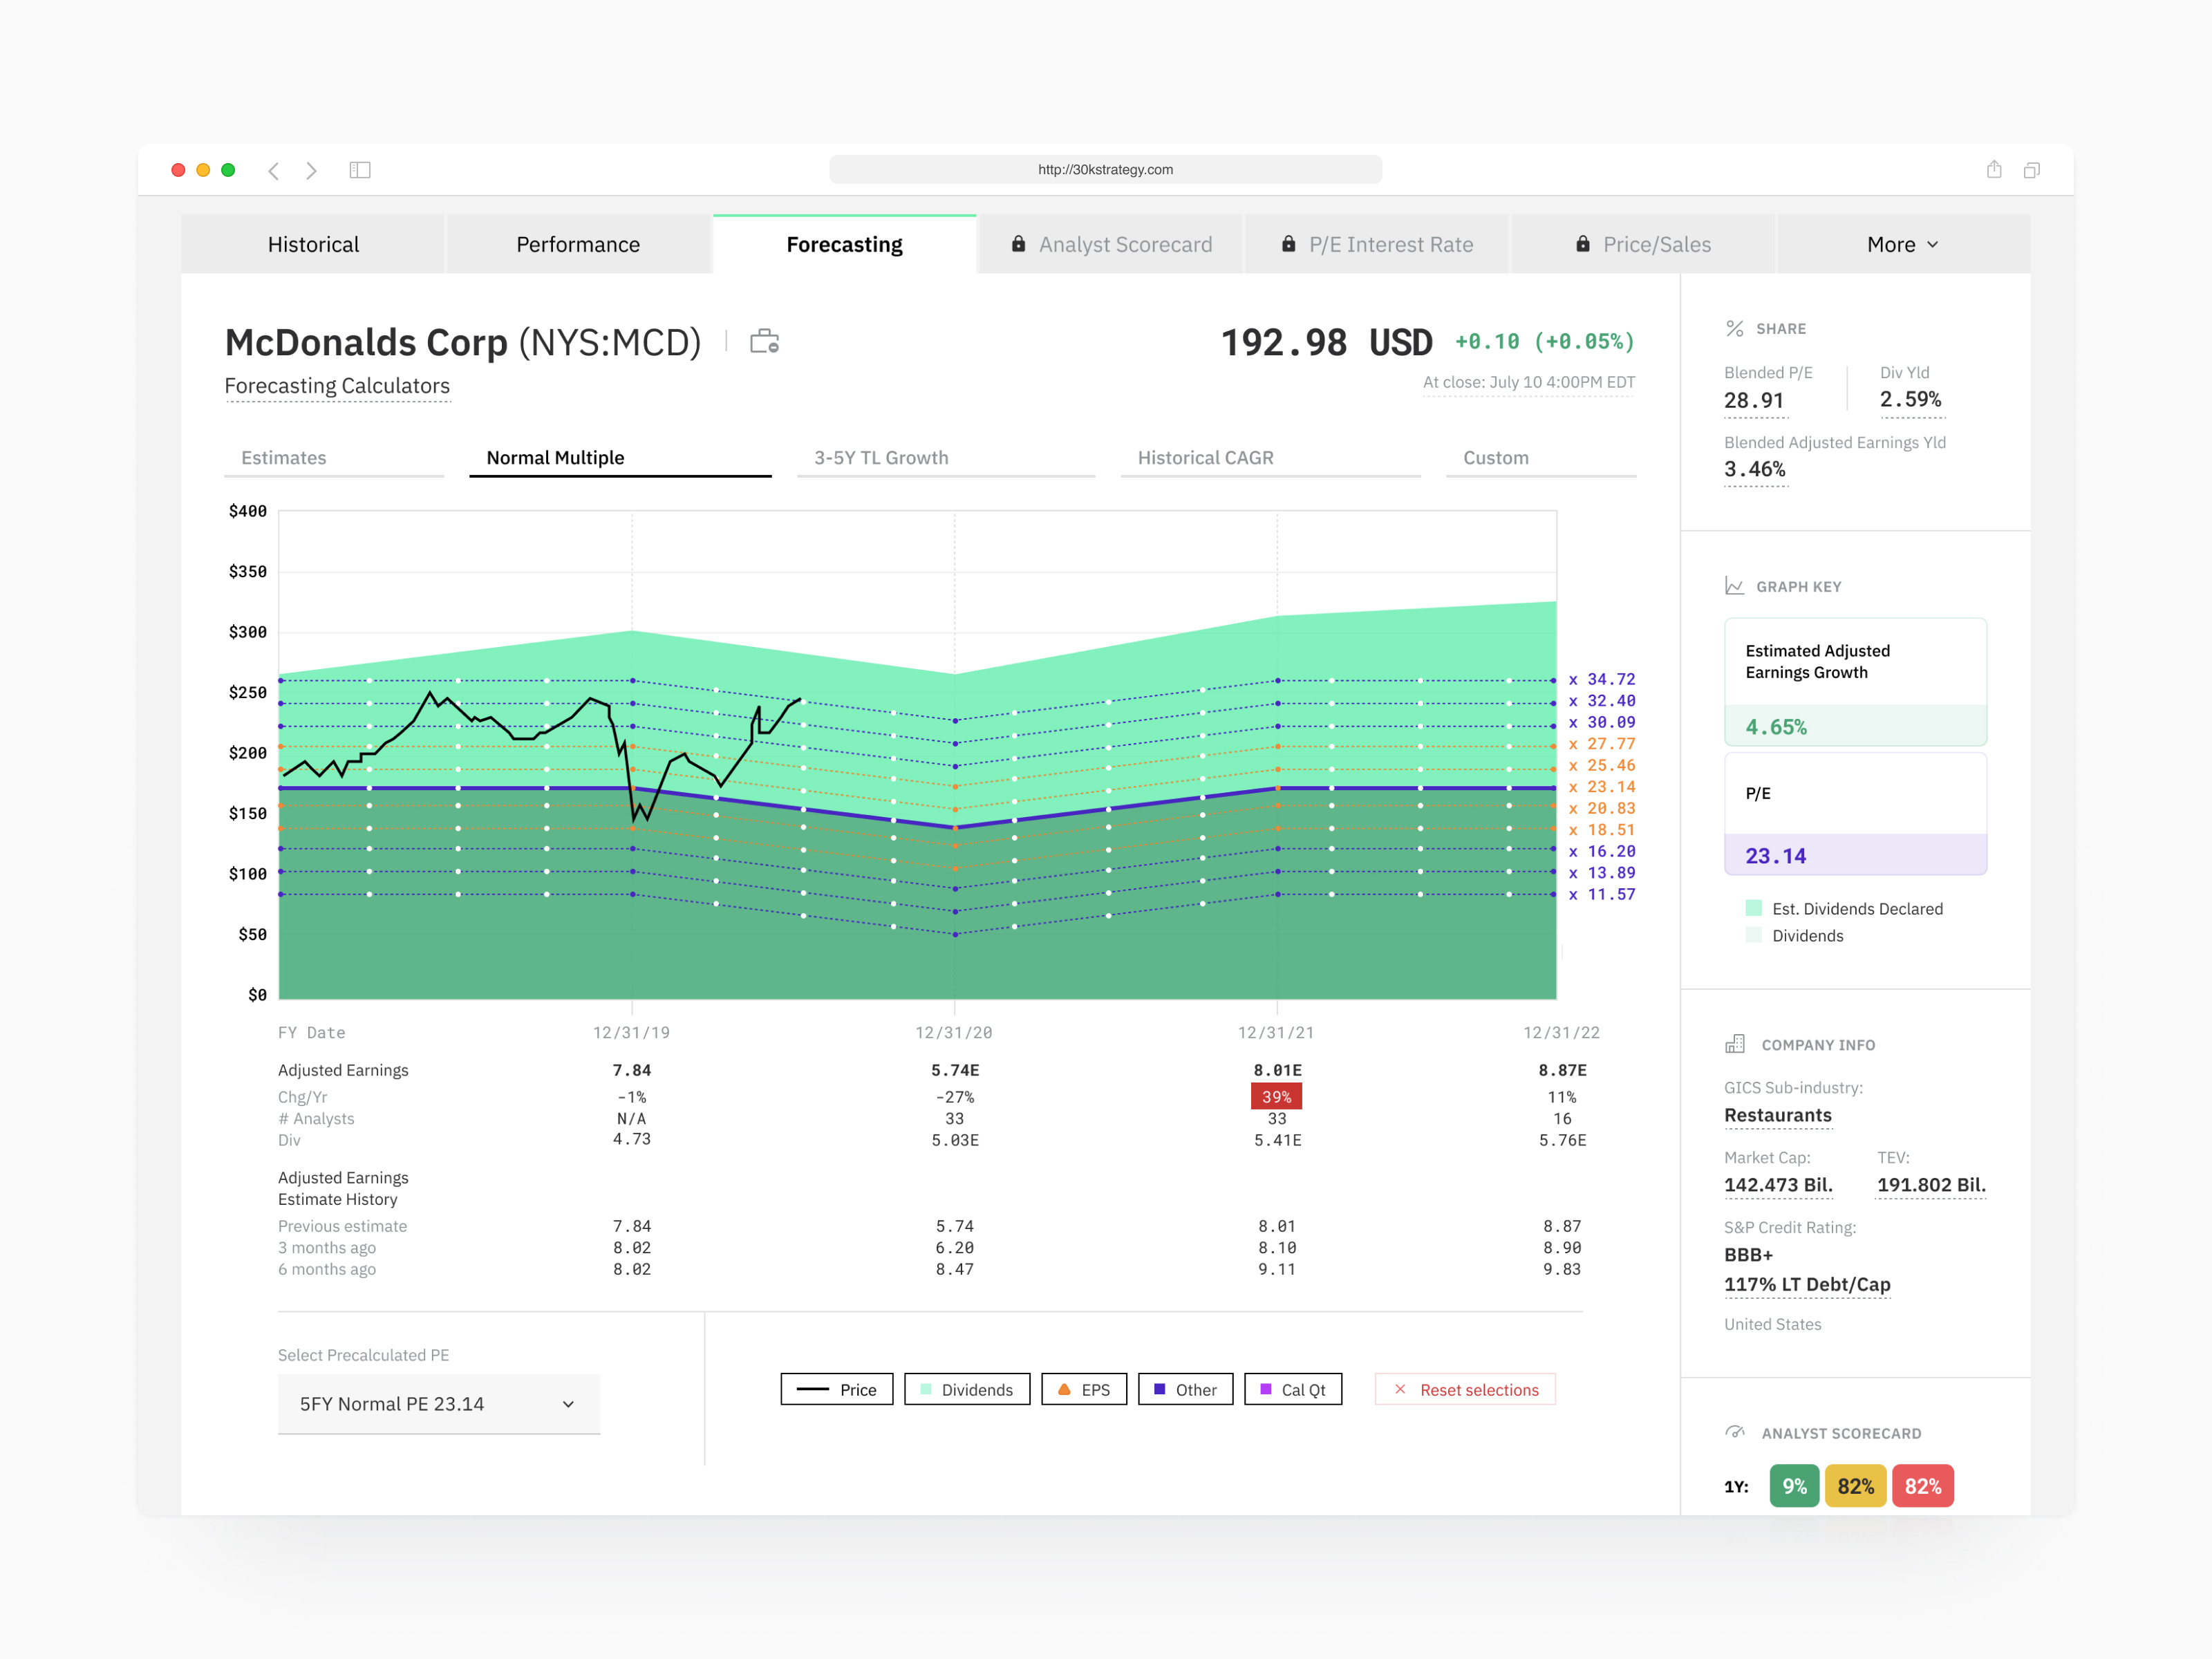2212x1659 pixels.
Task: Click the browser address bar
Action: click(1105, 169)
